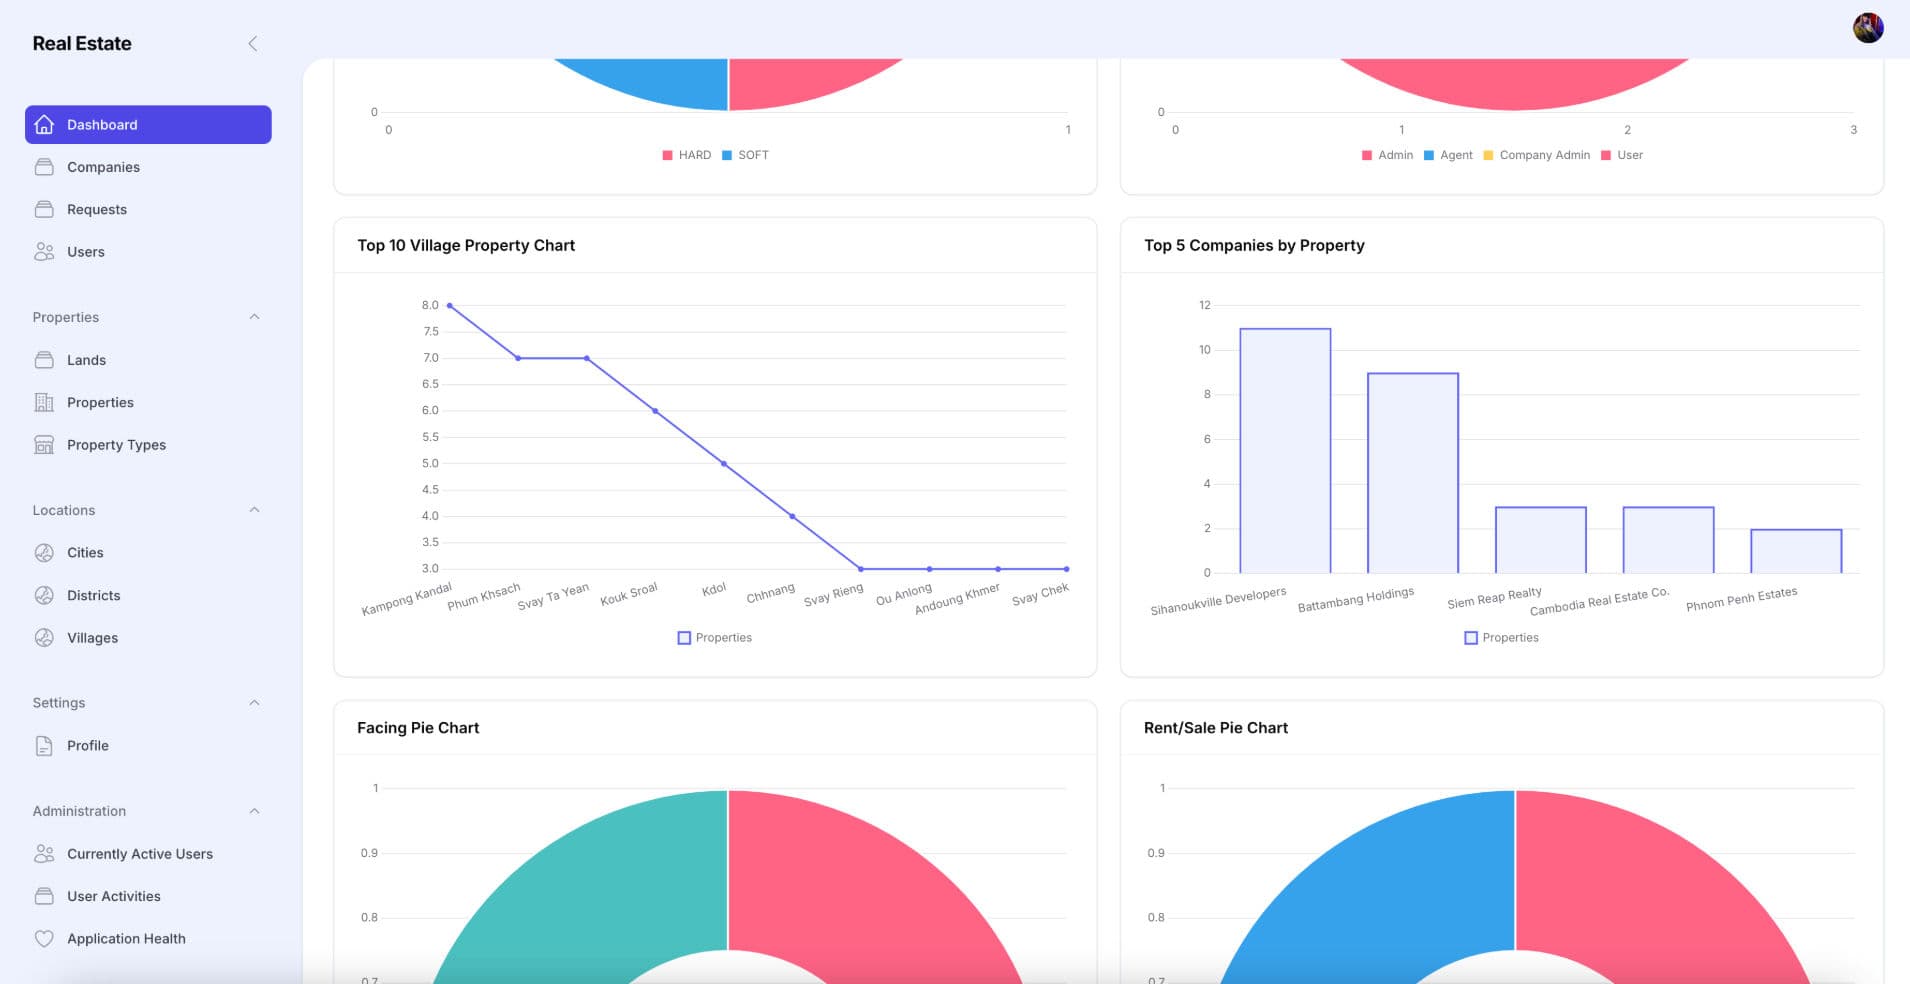The height and width of the screenshot is (984, 1910).
Task: Click the Application Health heart icon
Action: coord(44,939)
